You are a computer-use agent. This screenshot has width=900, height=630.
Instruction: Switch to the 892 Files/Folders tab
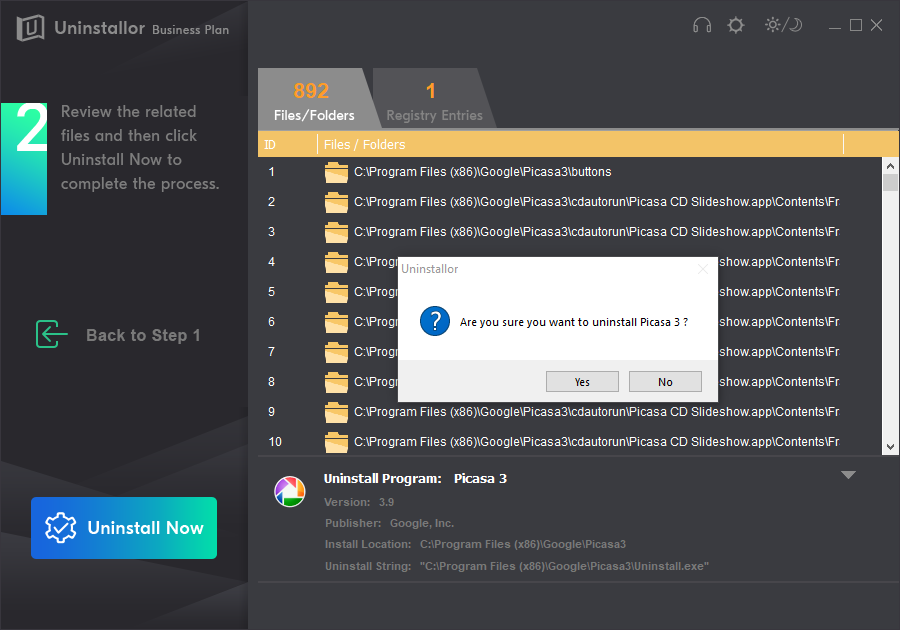coord(313,99)
